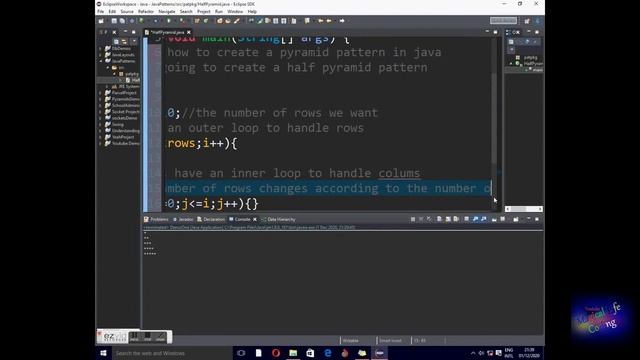Toggle Word Wrap in Console
640x360 pixels.
tap(456, 220)
